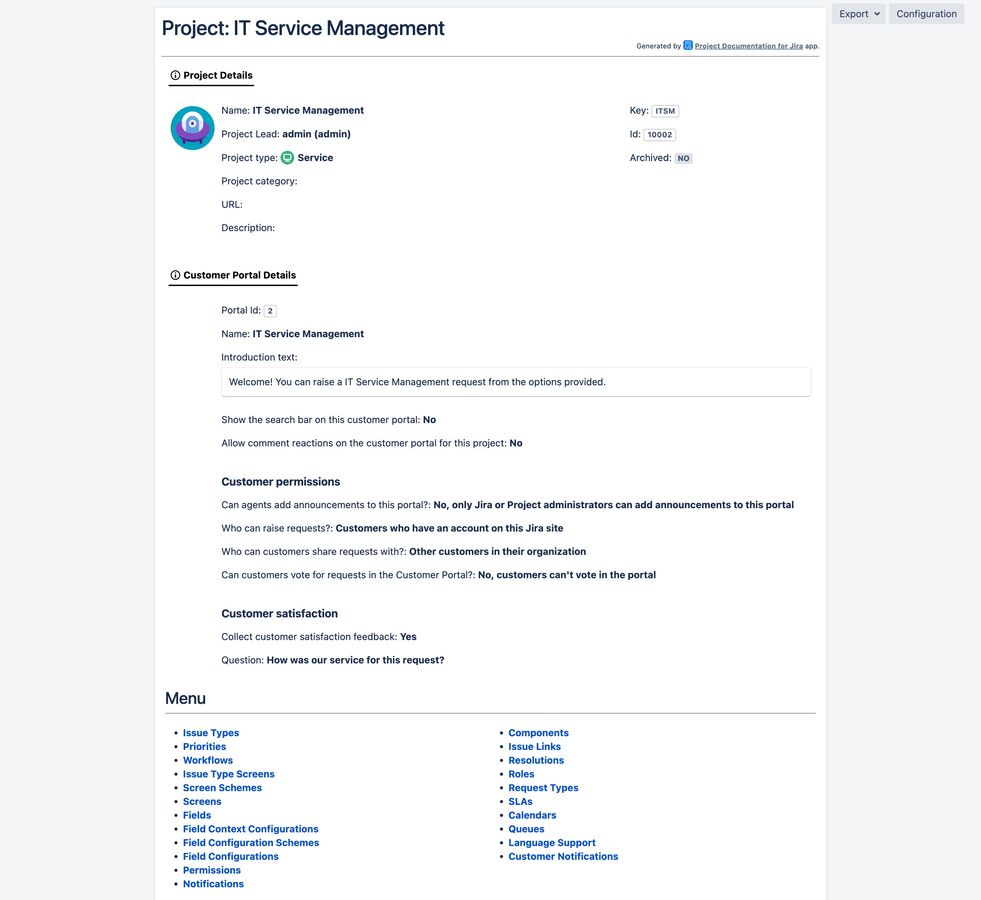Open Customer Notifications link
Screen dimensions: 981x900
point(563,857)
